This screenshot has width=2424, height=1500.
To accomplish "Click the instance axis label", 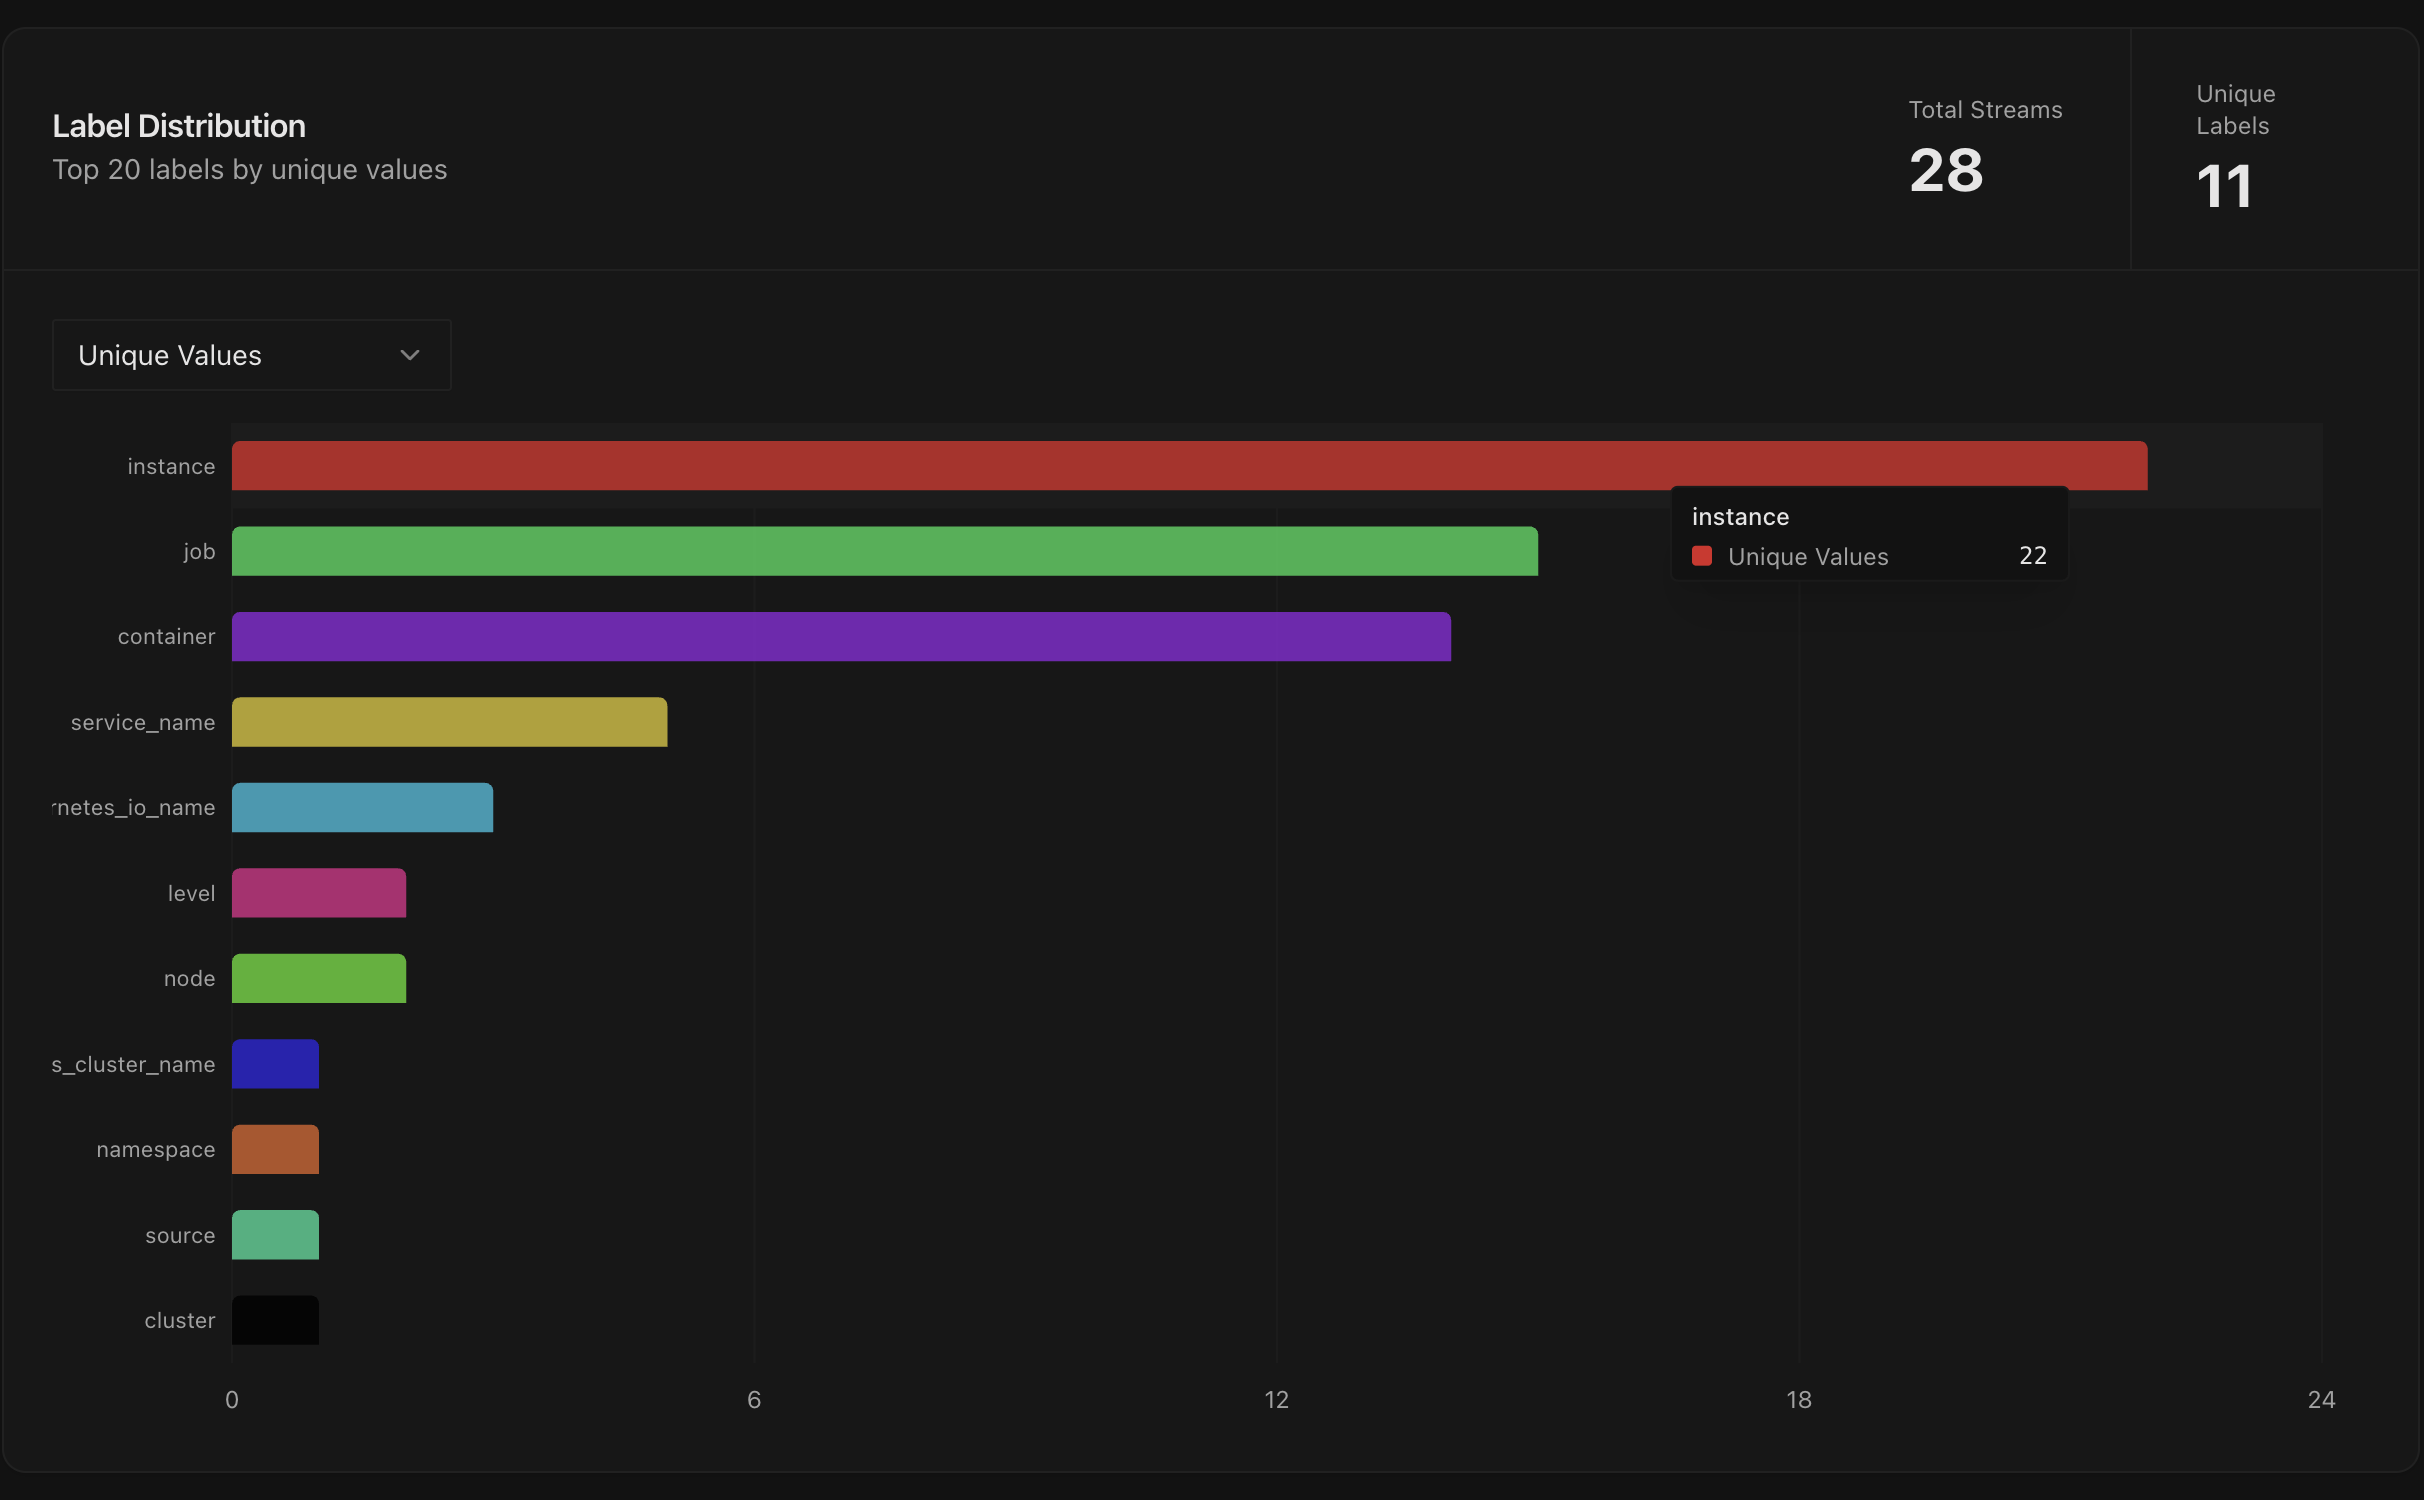I will [x=171, y=465].
